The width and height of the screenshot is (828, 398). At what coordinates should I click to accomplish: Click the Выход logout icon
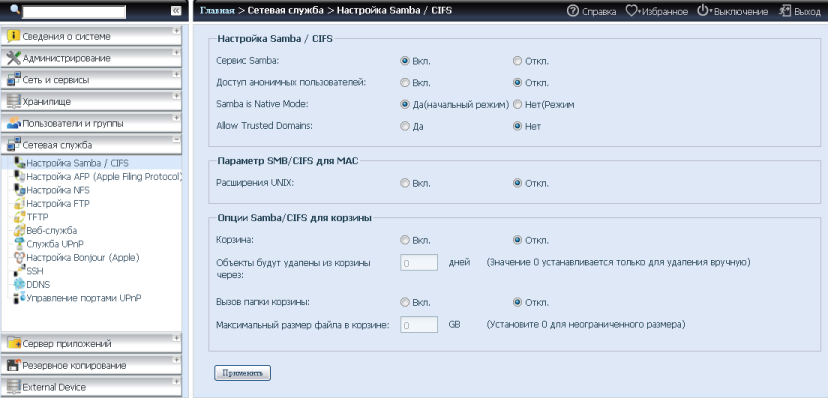[x=785, y=11]
